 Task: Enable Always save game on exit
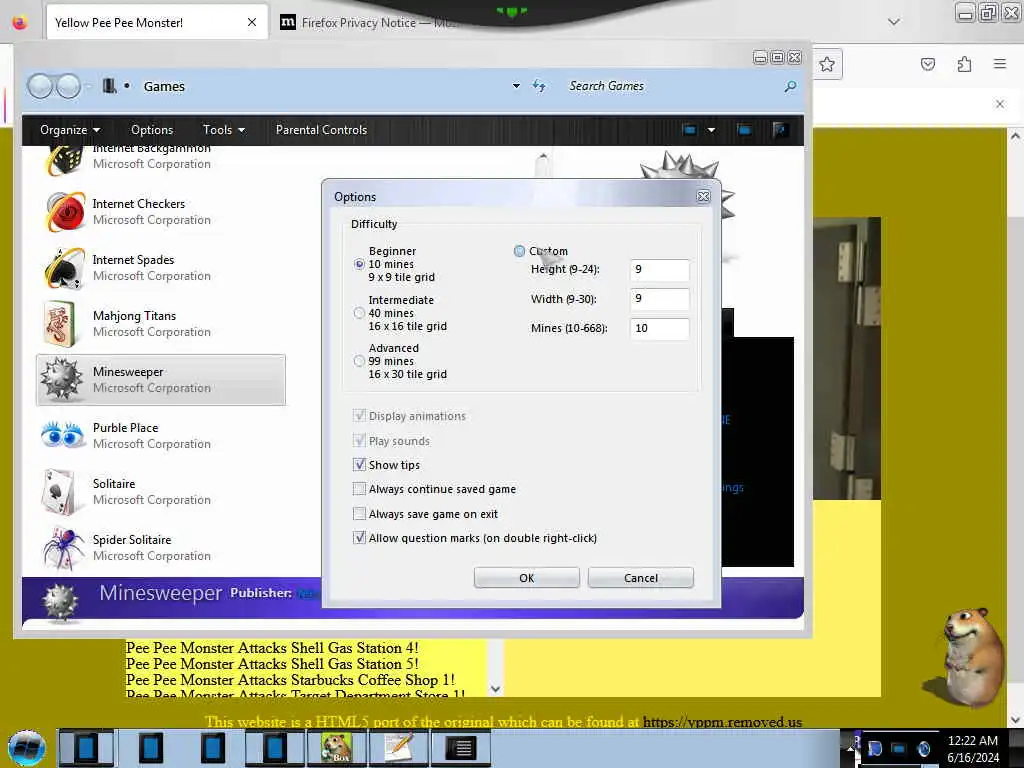pyautogui.click(x=359, y=514)
